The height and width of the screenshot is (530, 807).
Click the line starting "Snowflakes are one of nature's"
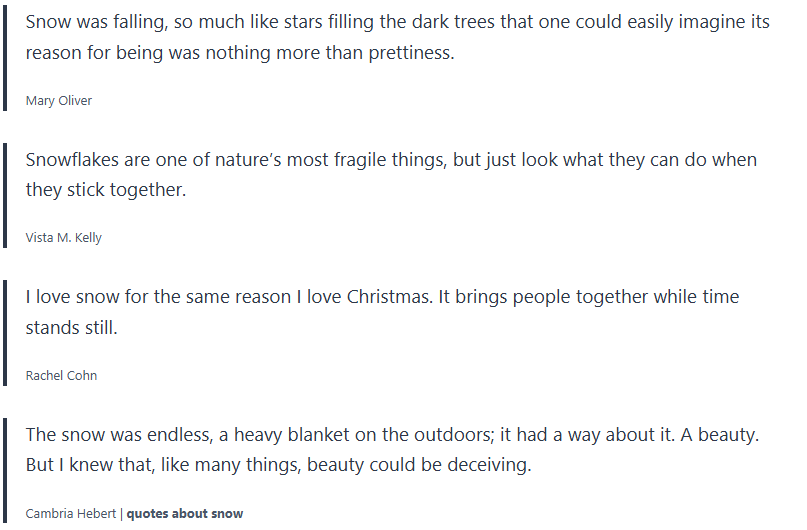coord(391,160)
